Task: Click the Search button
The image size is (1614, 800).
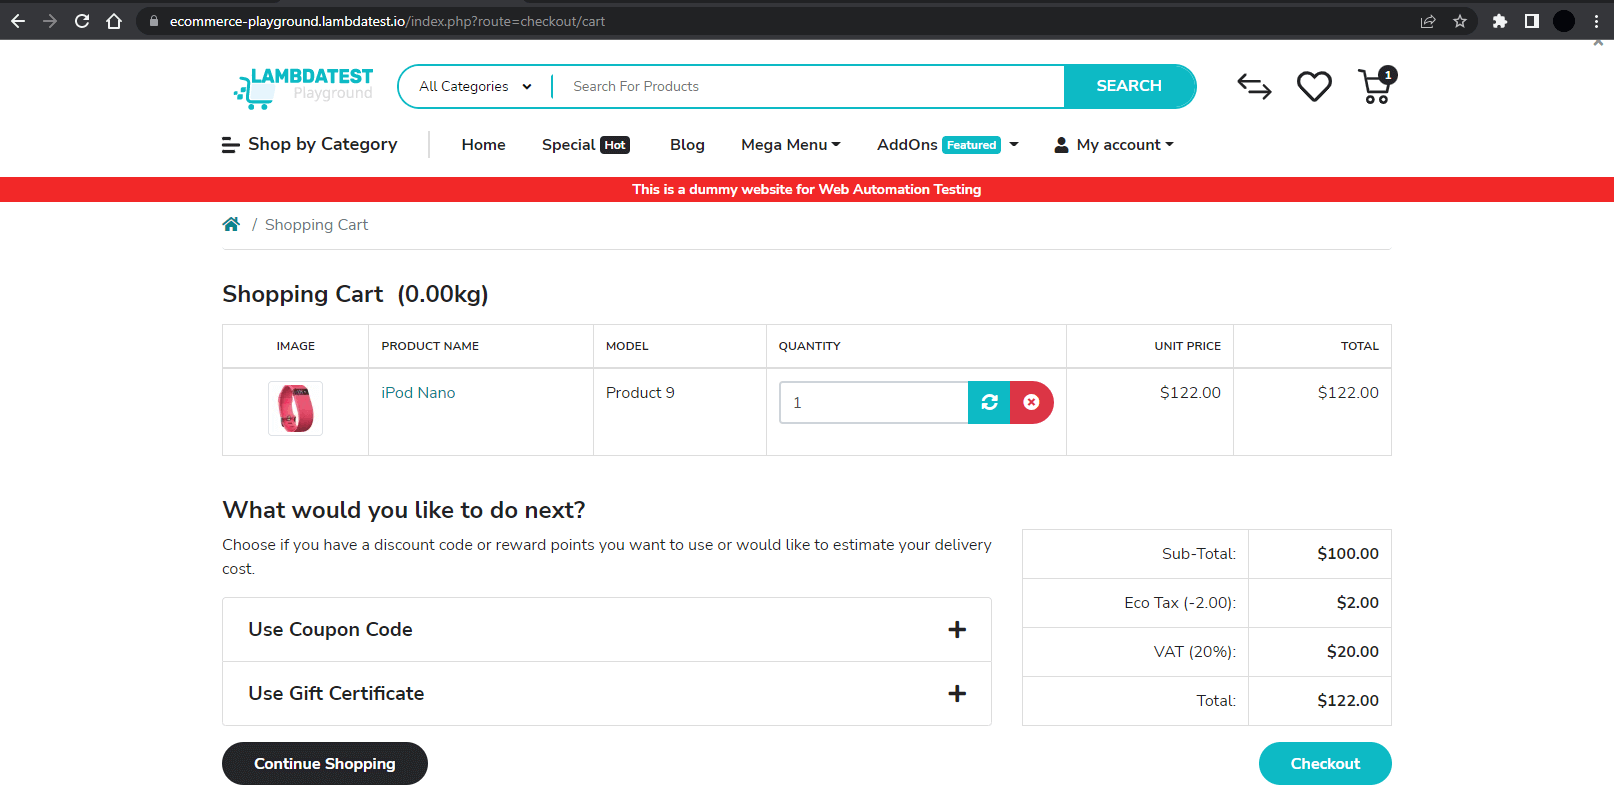Action: tap(1129, 86)
